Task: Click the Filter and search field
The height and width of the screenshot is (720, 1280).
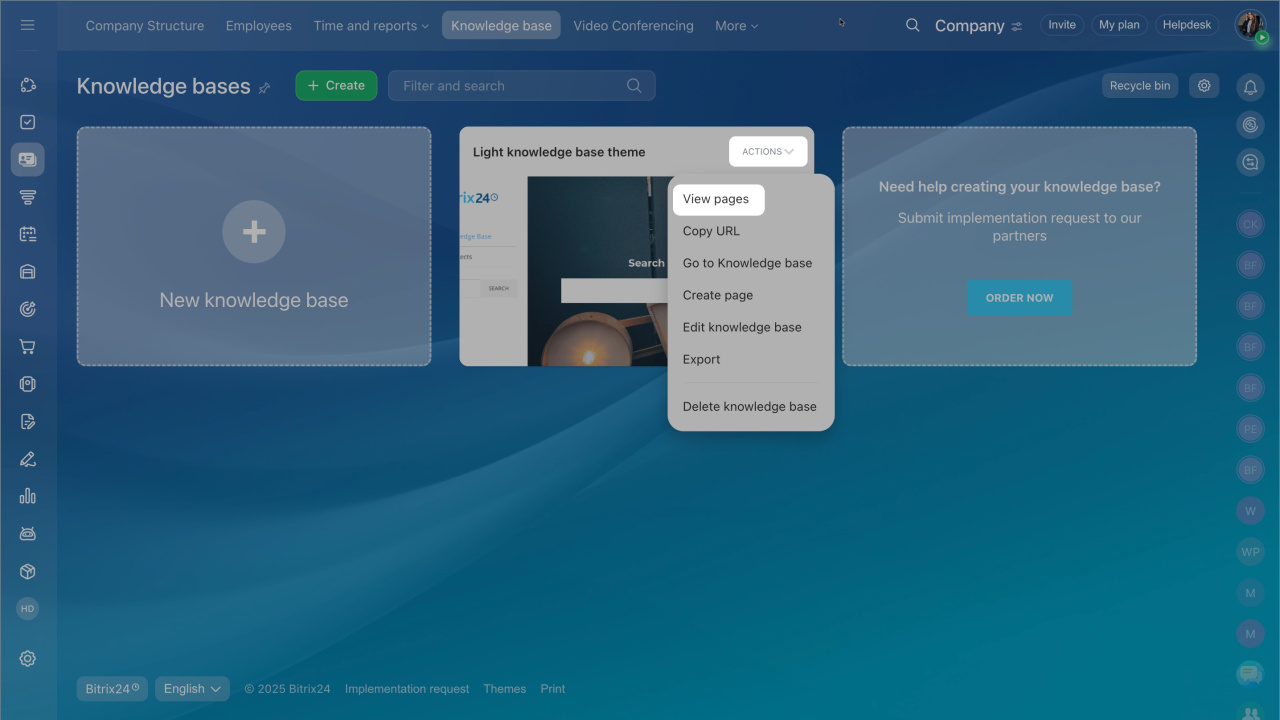Action: tap(510, 86)
